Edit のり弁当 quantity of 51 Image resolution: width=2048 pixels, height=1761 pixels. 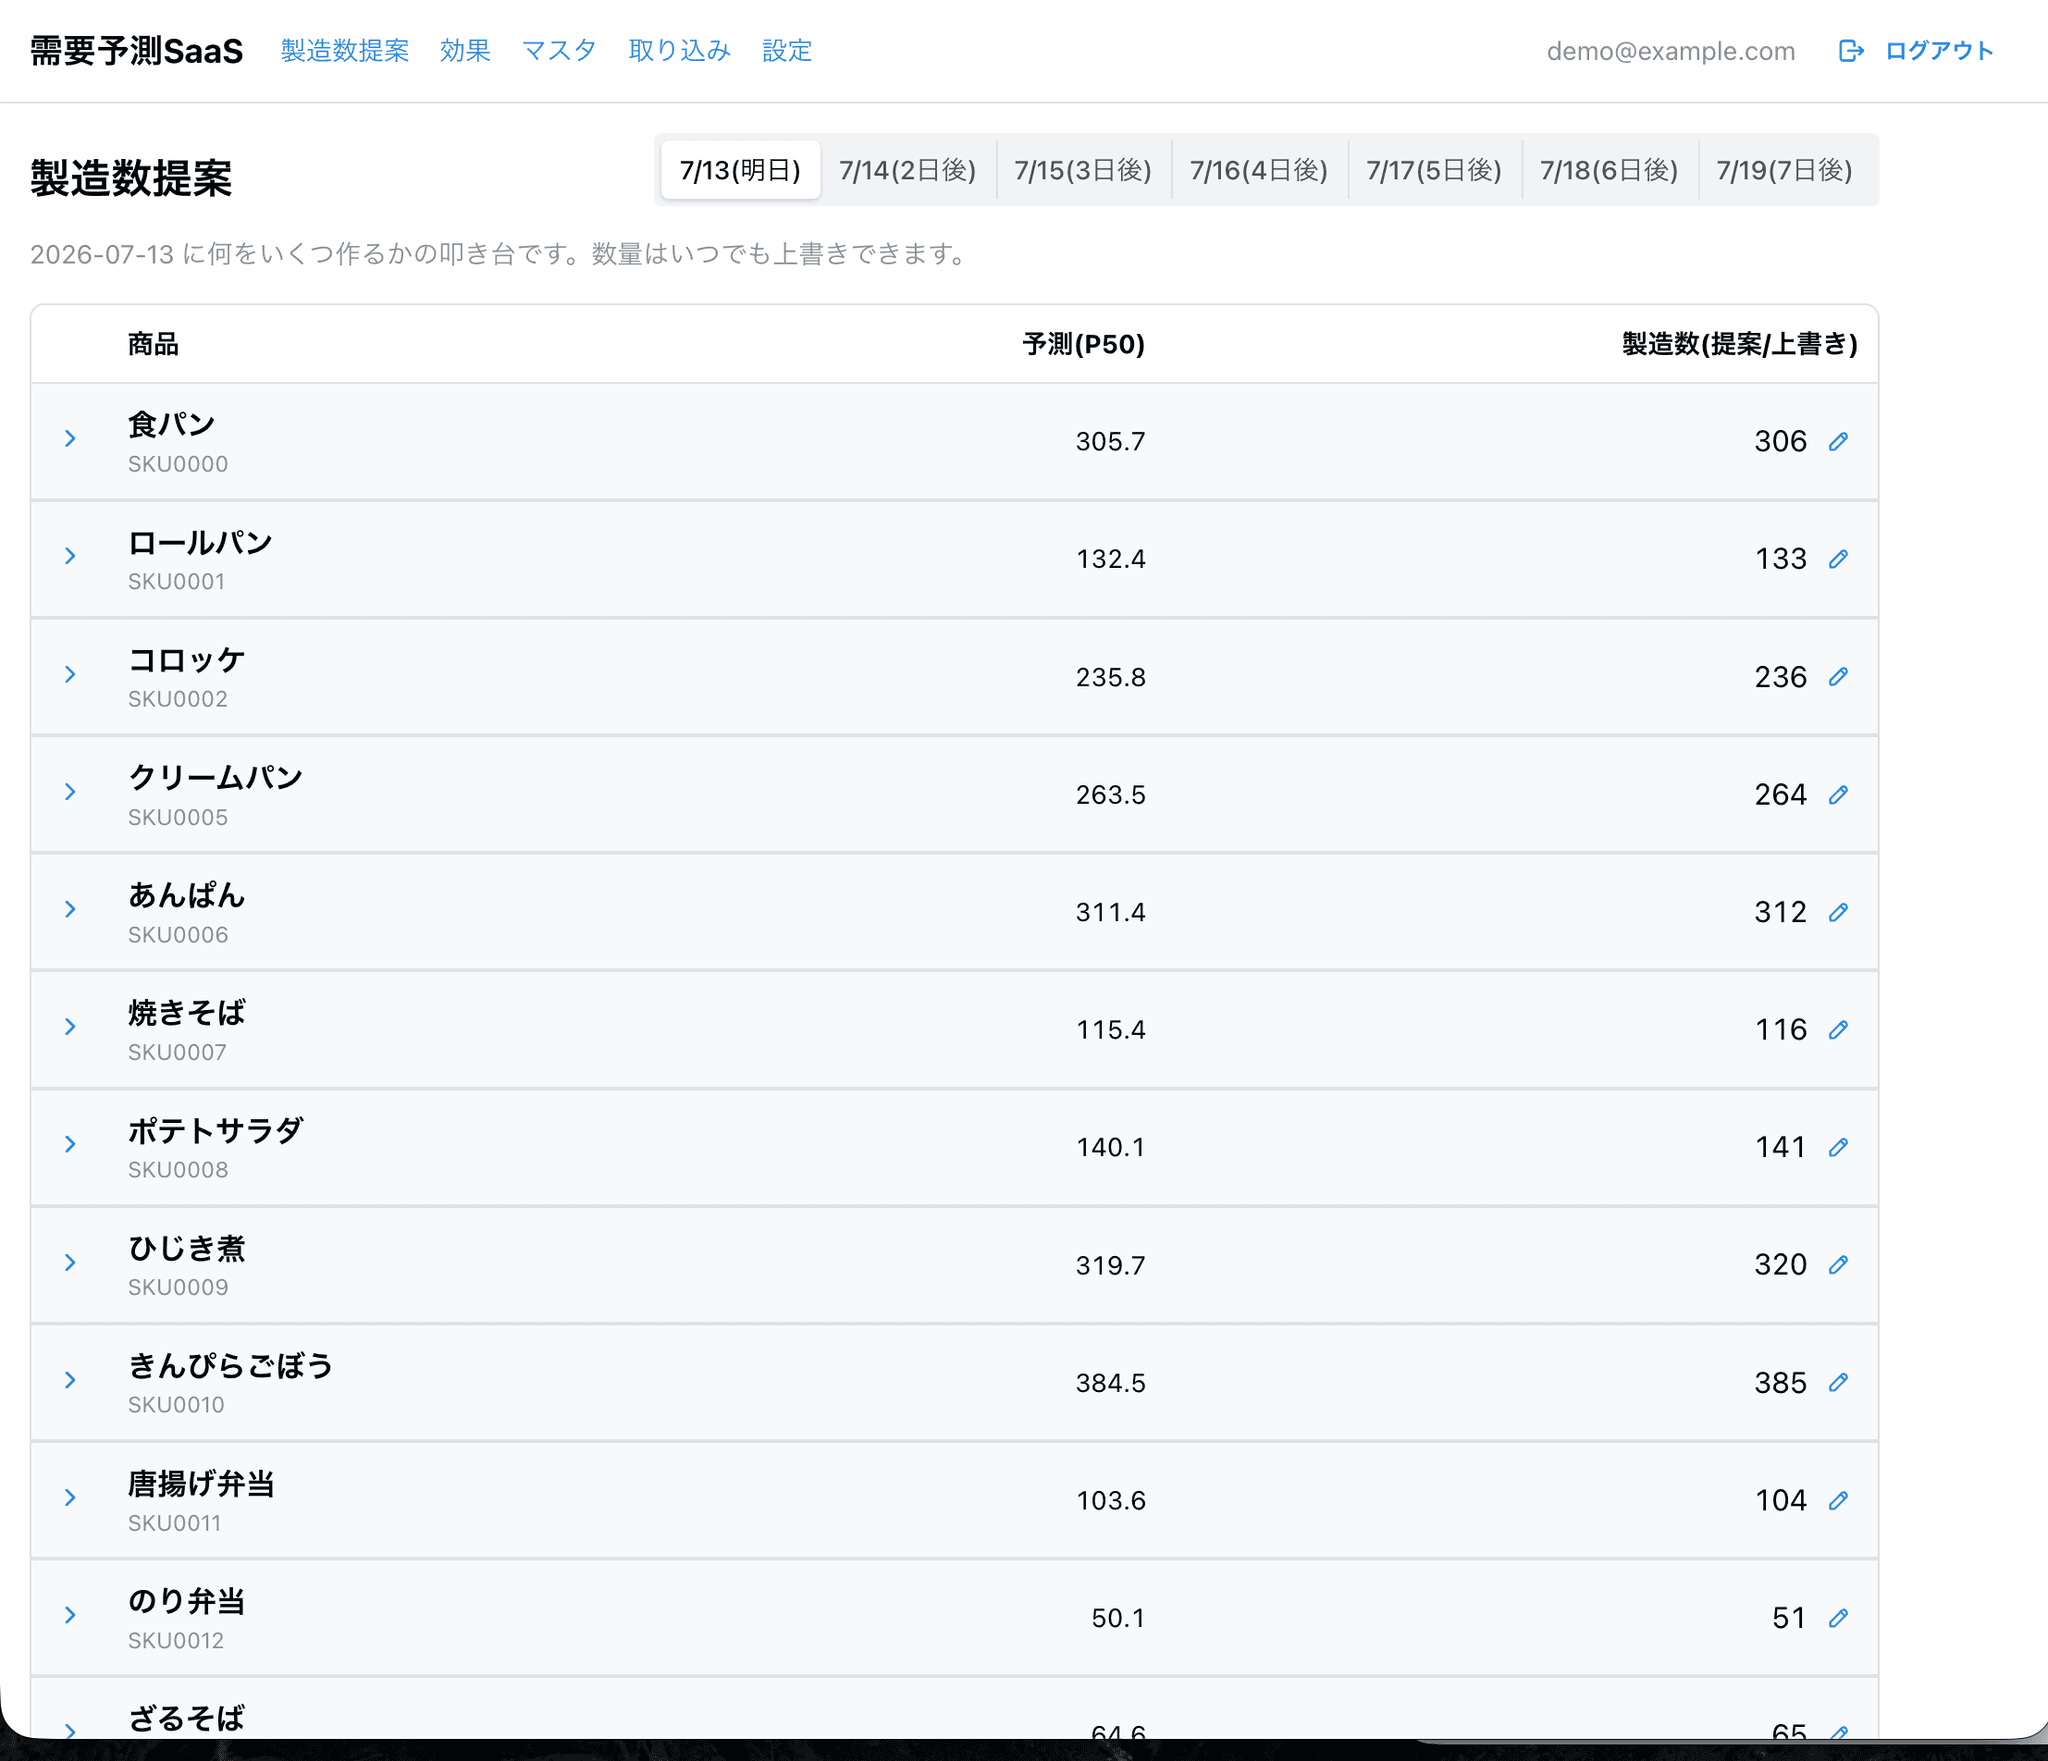[x=1838, y=1618]
